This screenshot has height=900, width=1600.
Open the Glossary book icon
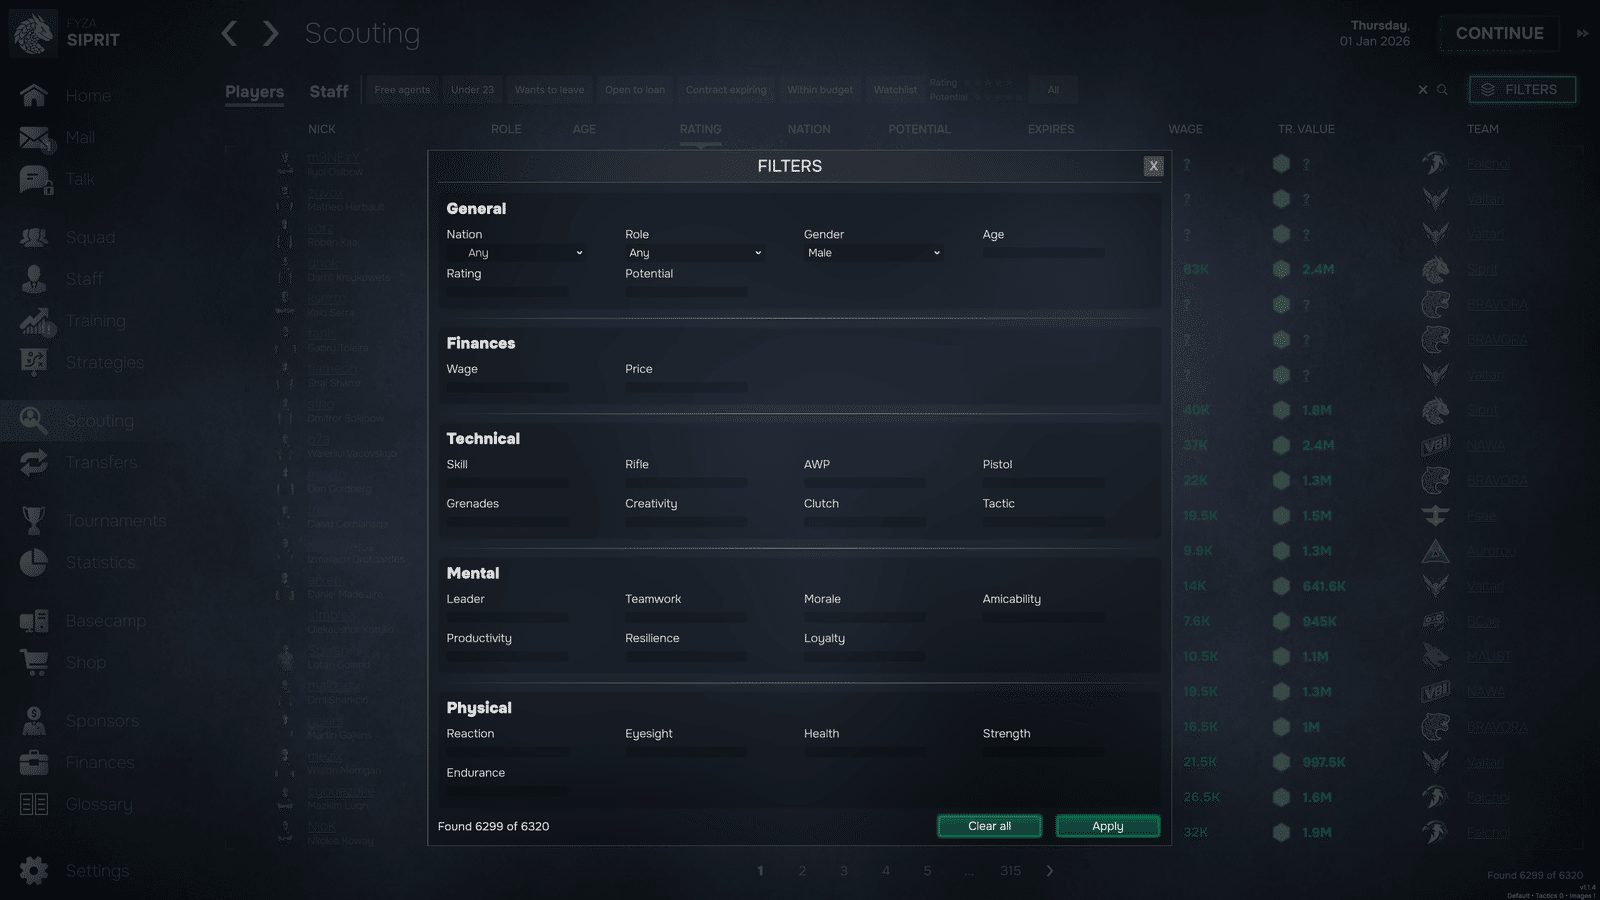34,804
